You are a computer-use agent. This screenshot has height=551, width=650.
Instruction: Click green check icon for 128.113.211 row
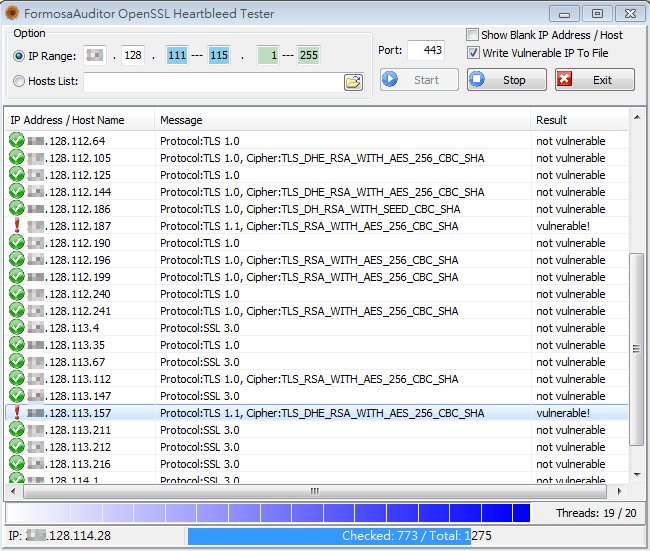[17, 430]
